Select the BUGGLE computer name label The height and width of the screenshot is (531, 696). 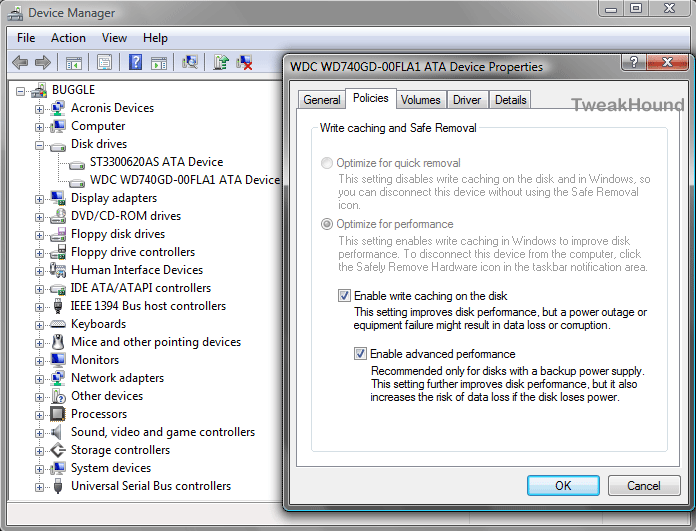pyautogui.click(x=74, y=90)
